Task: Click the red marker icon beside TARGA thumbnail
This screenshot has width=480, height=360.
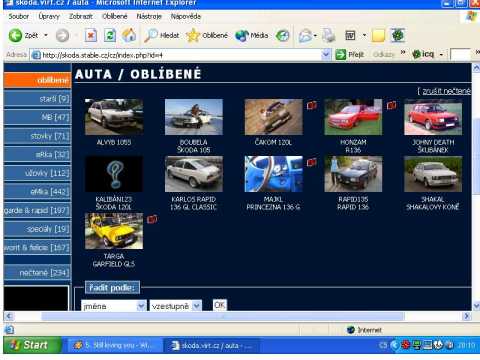Action: [x=152, y=219]
